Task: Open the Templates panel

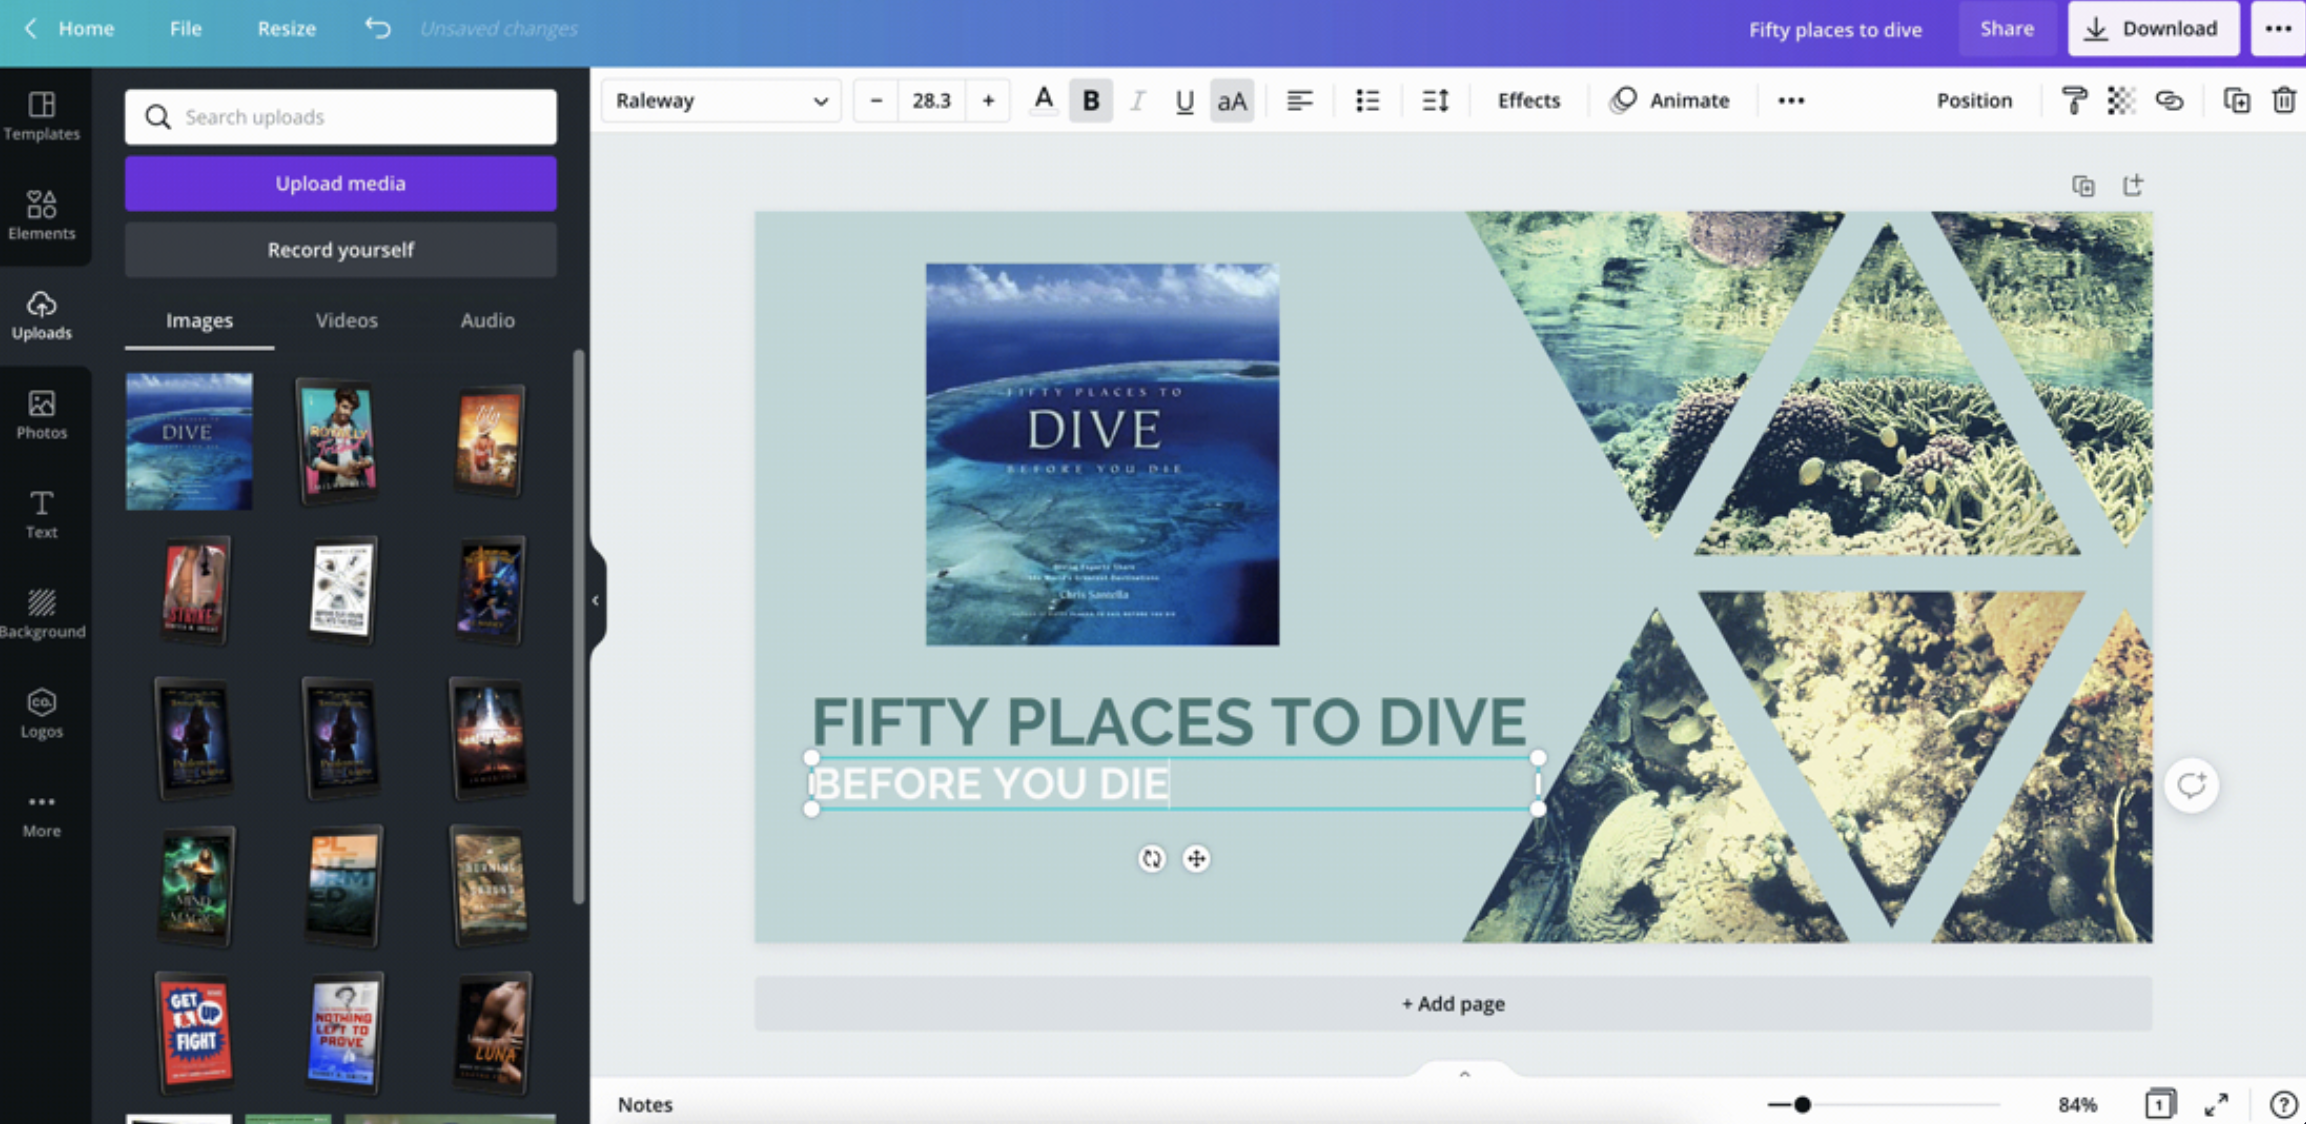Action: (x=41, y=115)
